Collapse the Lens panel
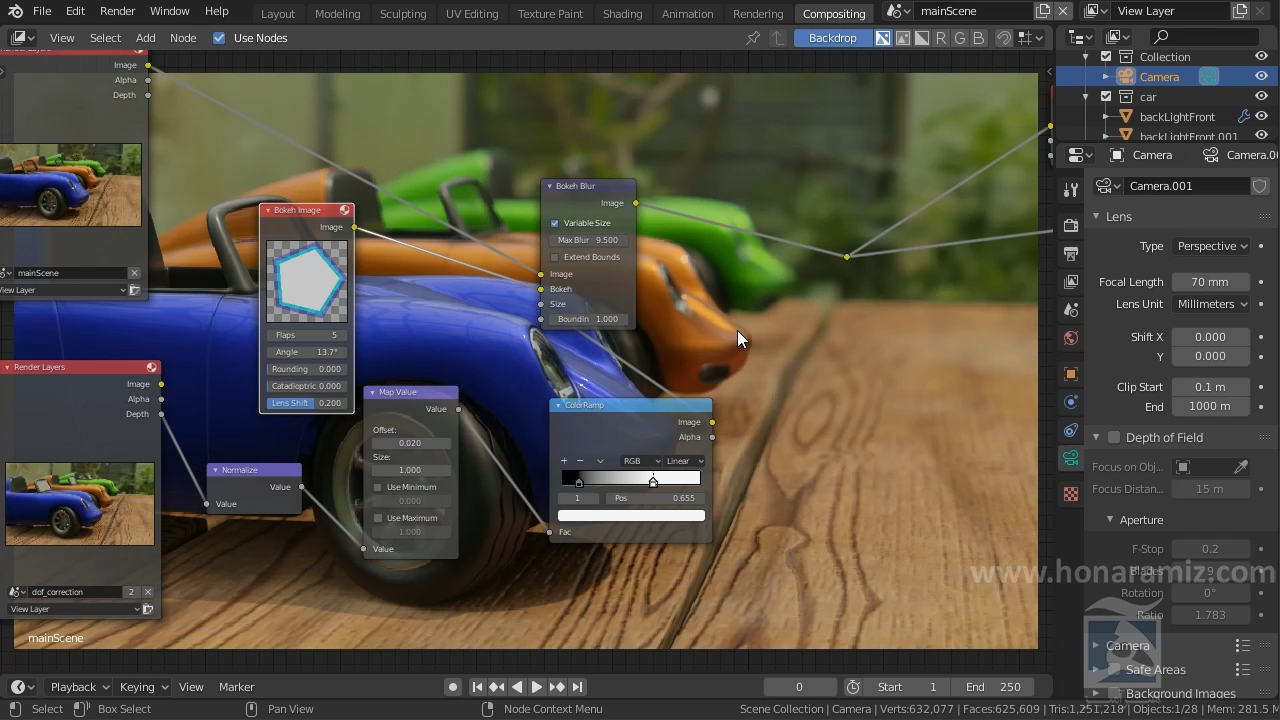Viewport: 1280px width, 720px height. pyautogui.click(x=1097, y=216)
